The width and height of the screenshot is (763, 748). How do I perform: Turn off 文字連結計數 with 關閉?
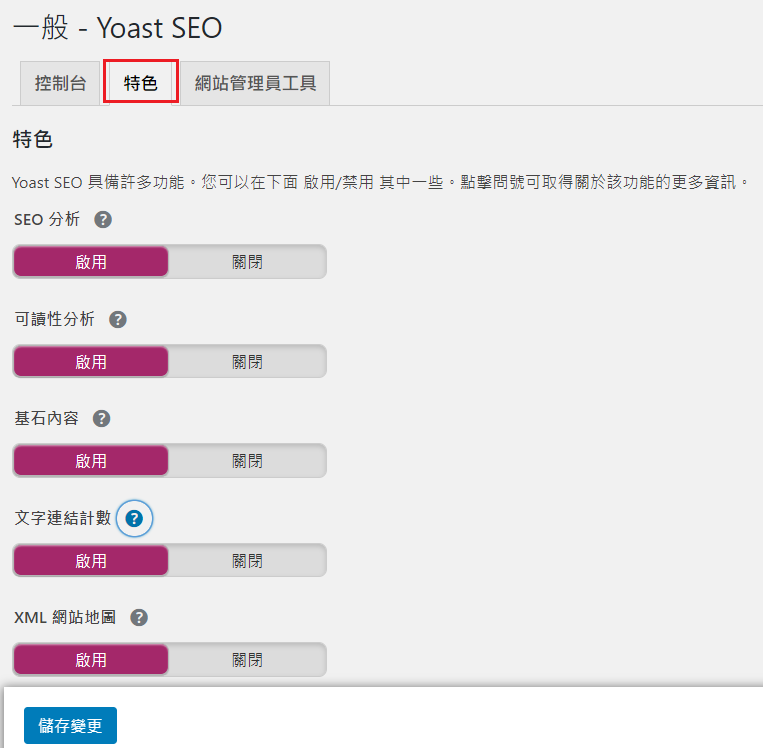click(x=247, y=560)
